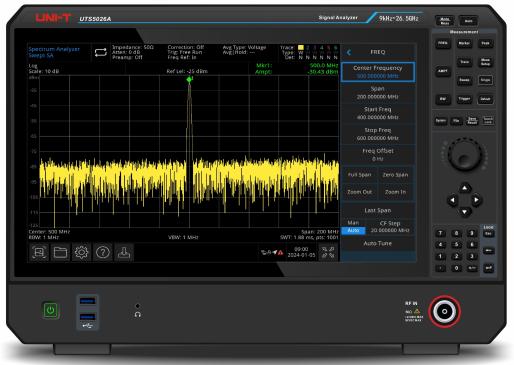Select yellow Trace 1 indicator
The image size is (514, 365).
click(x=301, y=48)
